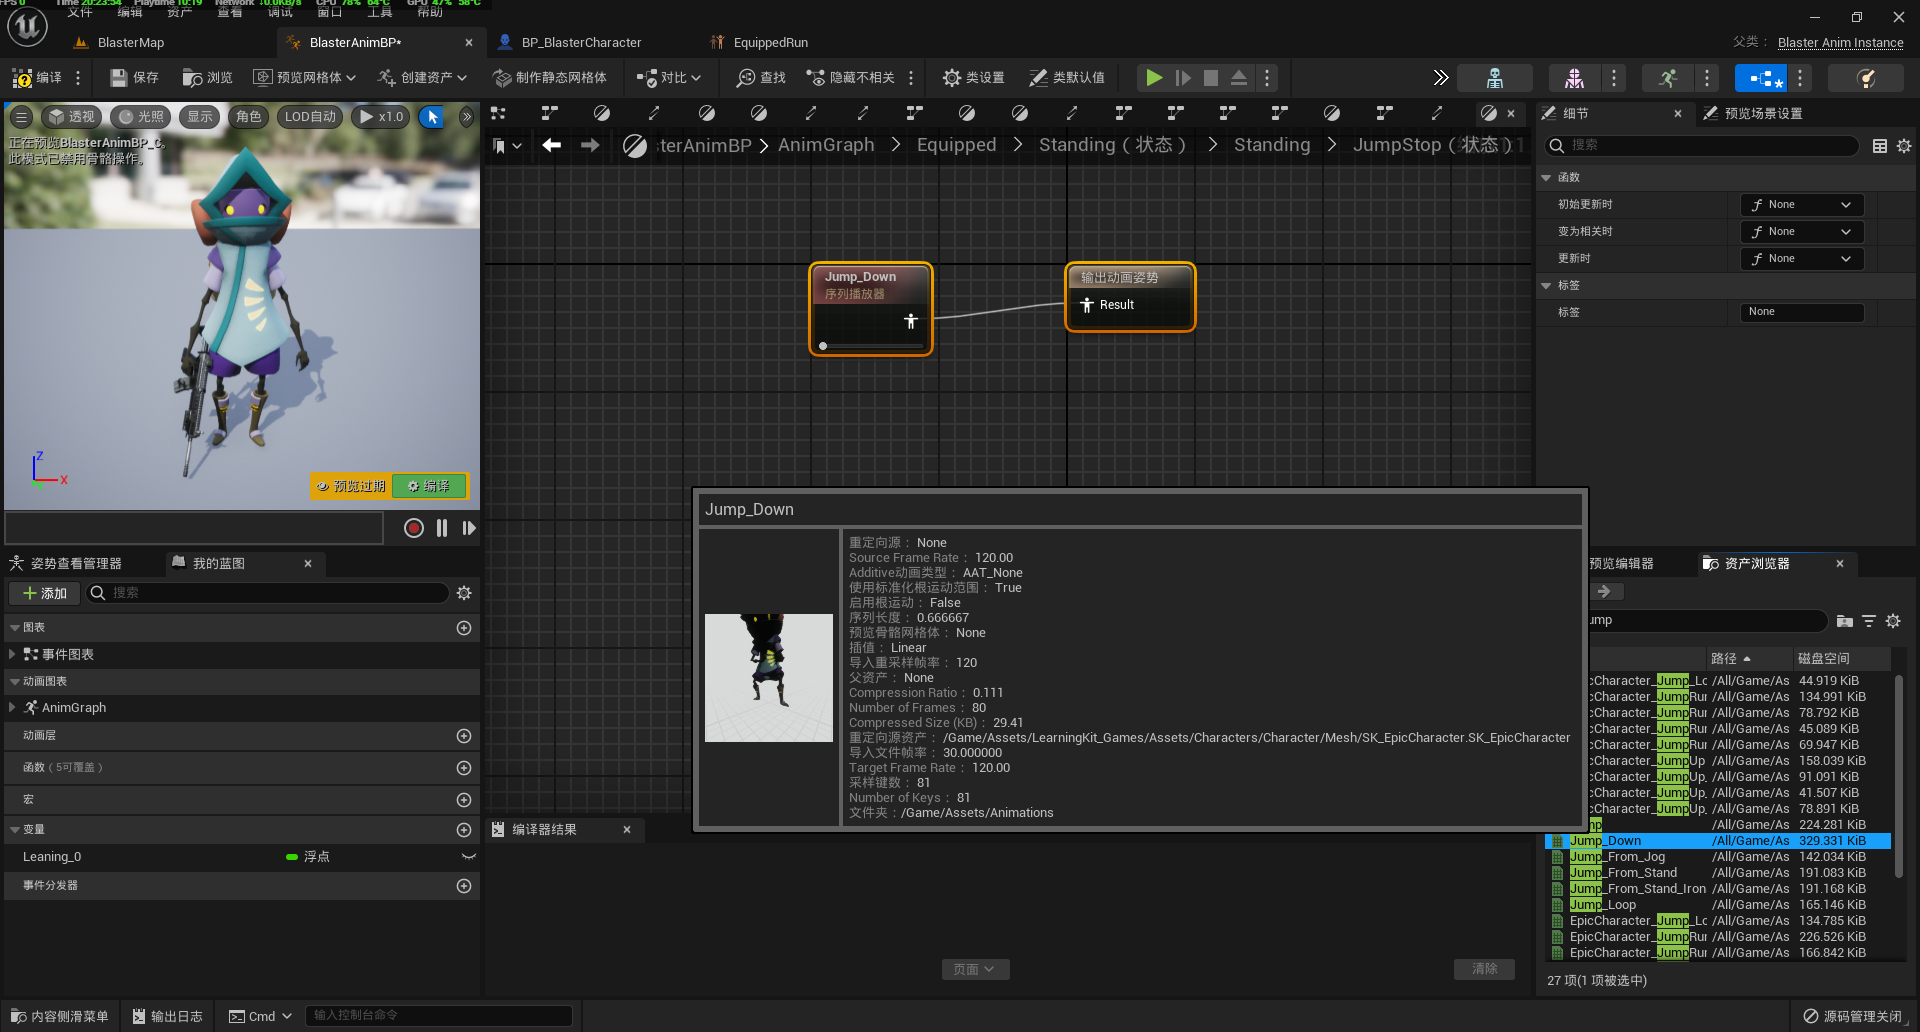1920x1032 pixels.
Task: Select the viewport cursor select-mode button
Action: pyautogui.click(x=433, y=117)
